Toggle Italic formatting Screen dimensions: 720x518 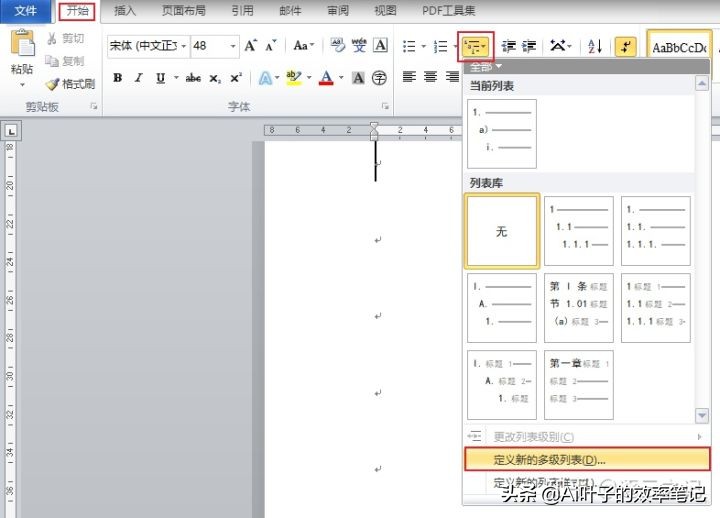[x=139, y=78]
